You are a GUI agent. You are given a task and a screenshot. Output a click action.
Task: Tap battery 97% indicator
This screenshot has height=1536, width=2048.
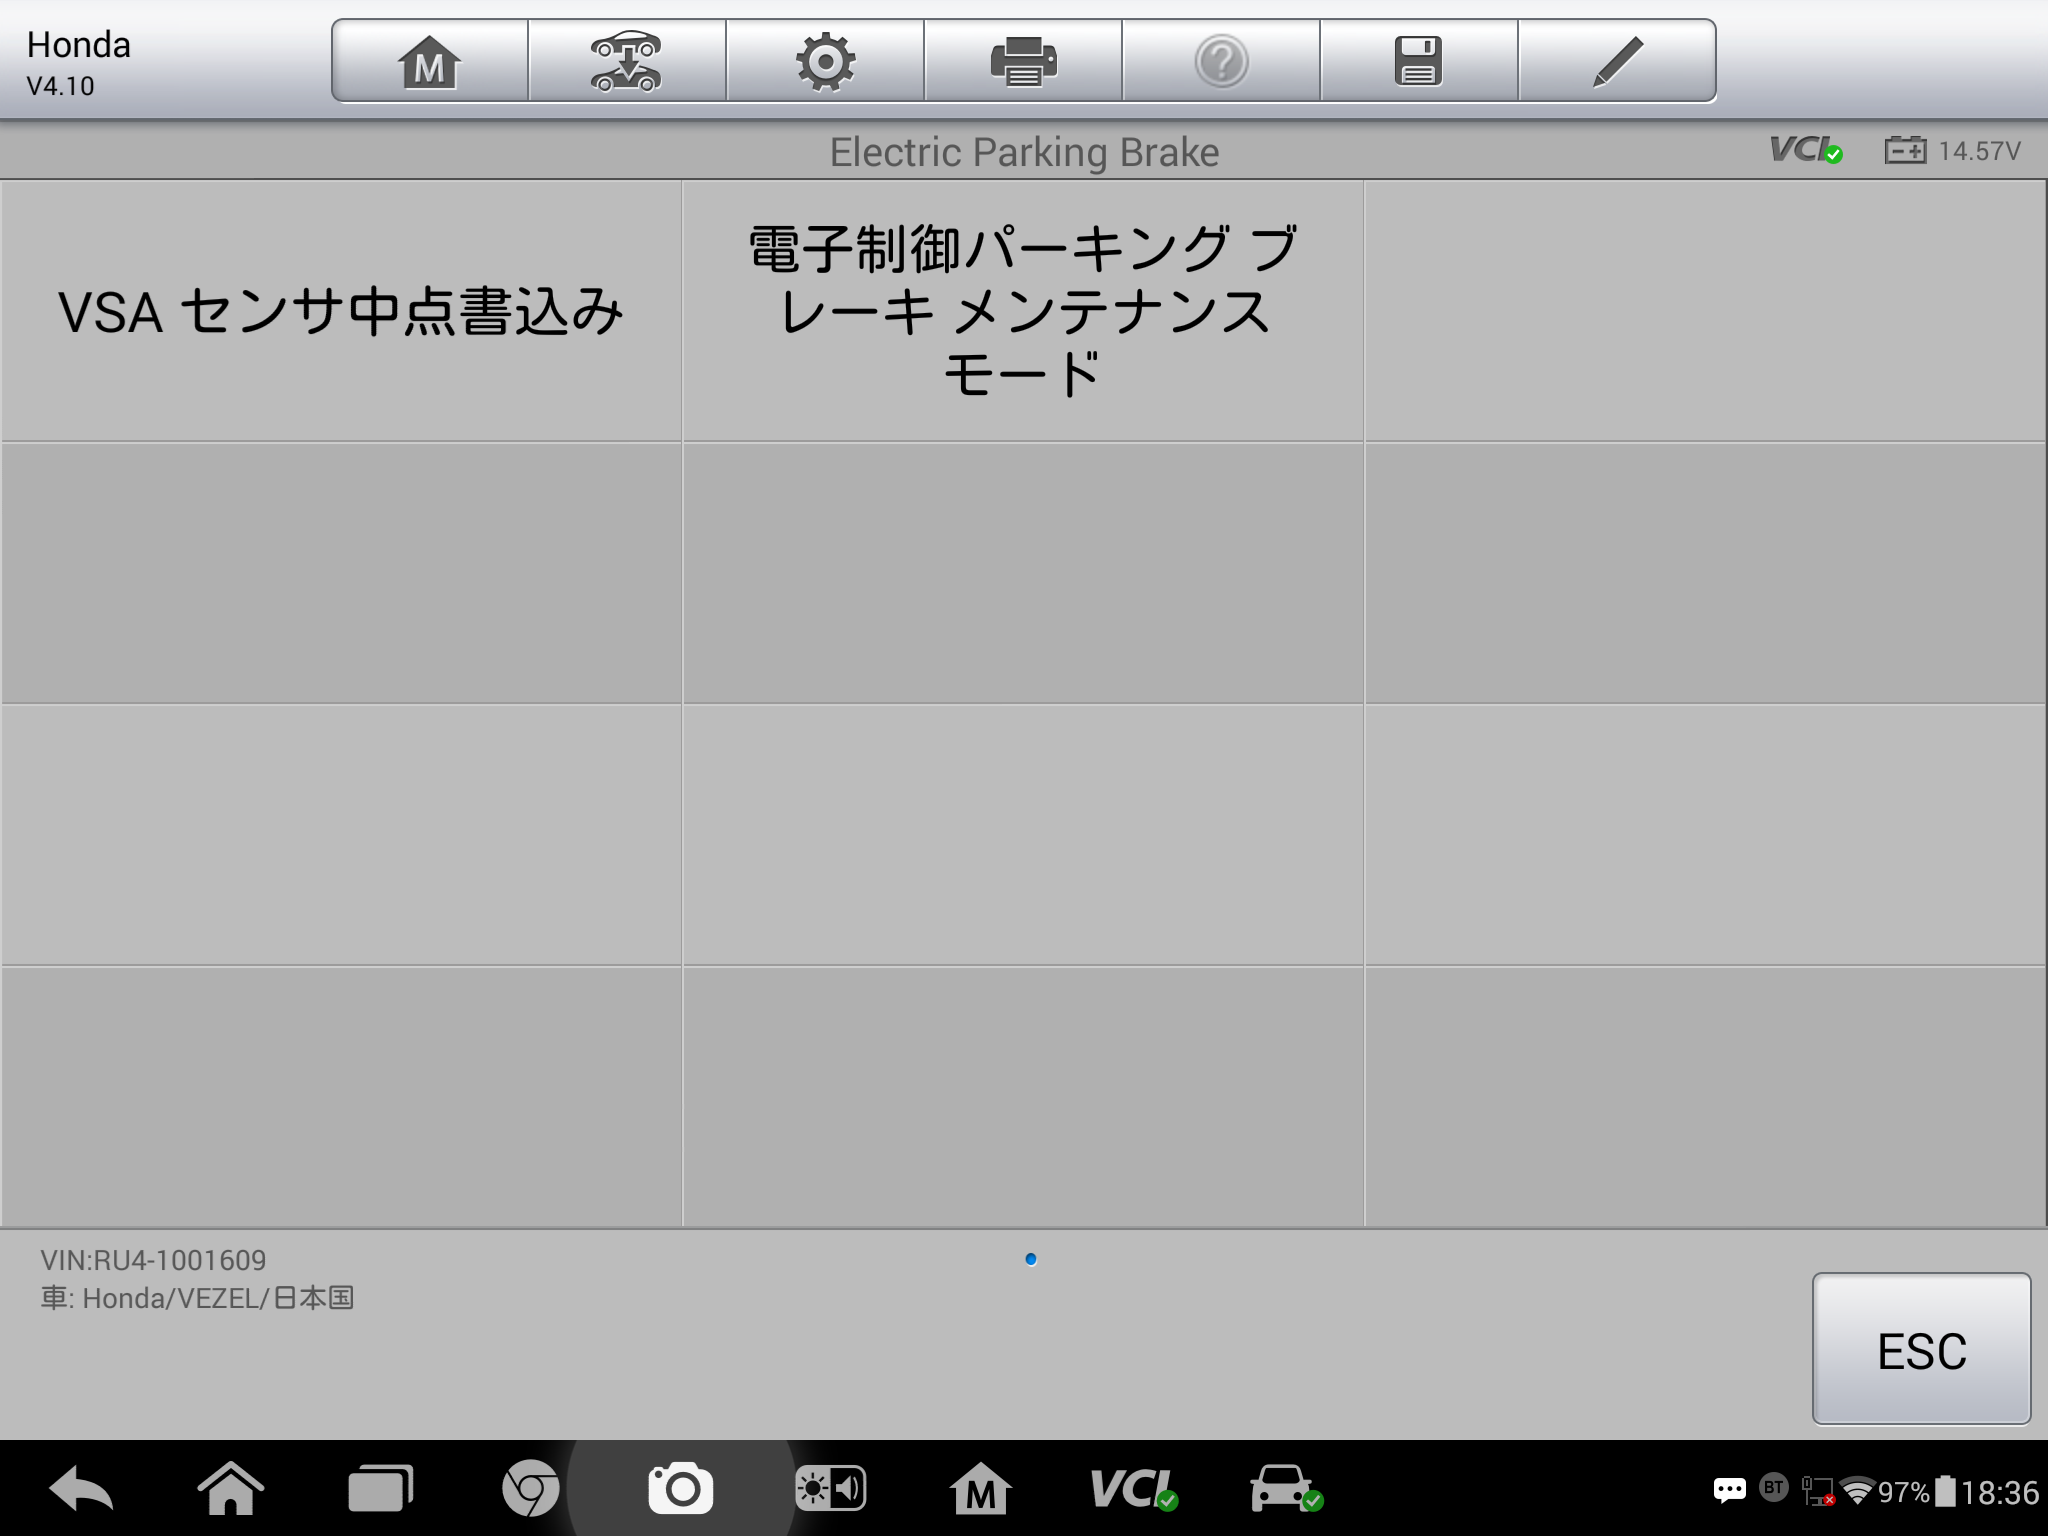(1917, 1492)
